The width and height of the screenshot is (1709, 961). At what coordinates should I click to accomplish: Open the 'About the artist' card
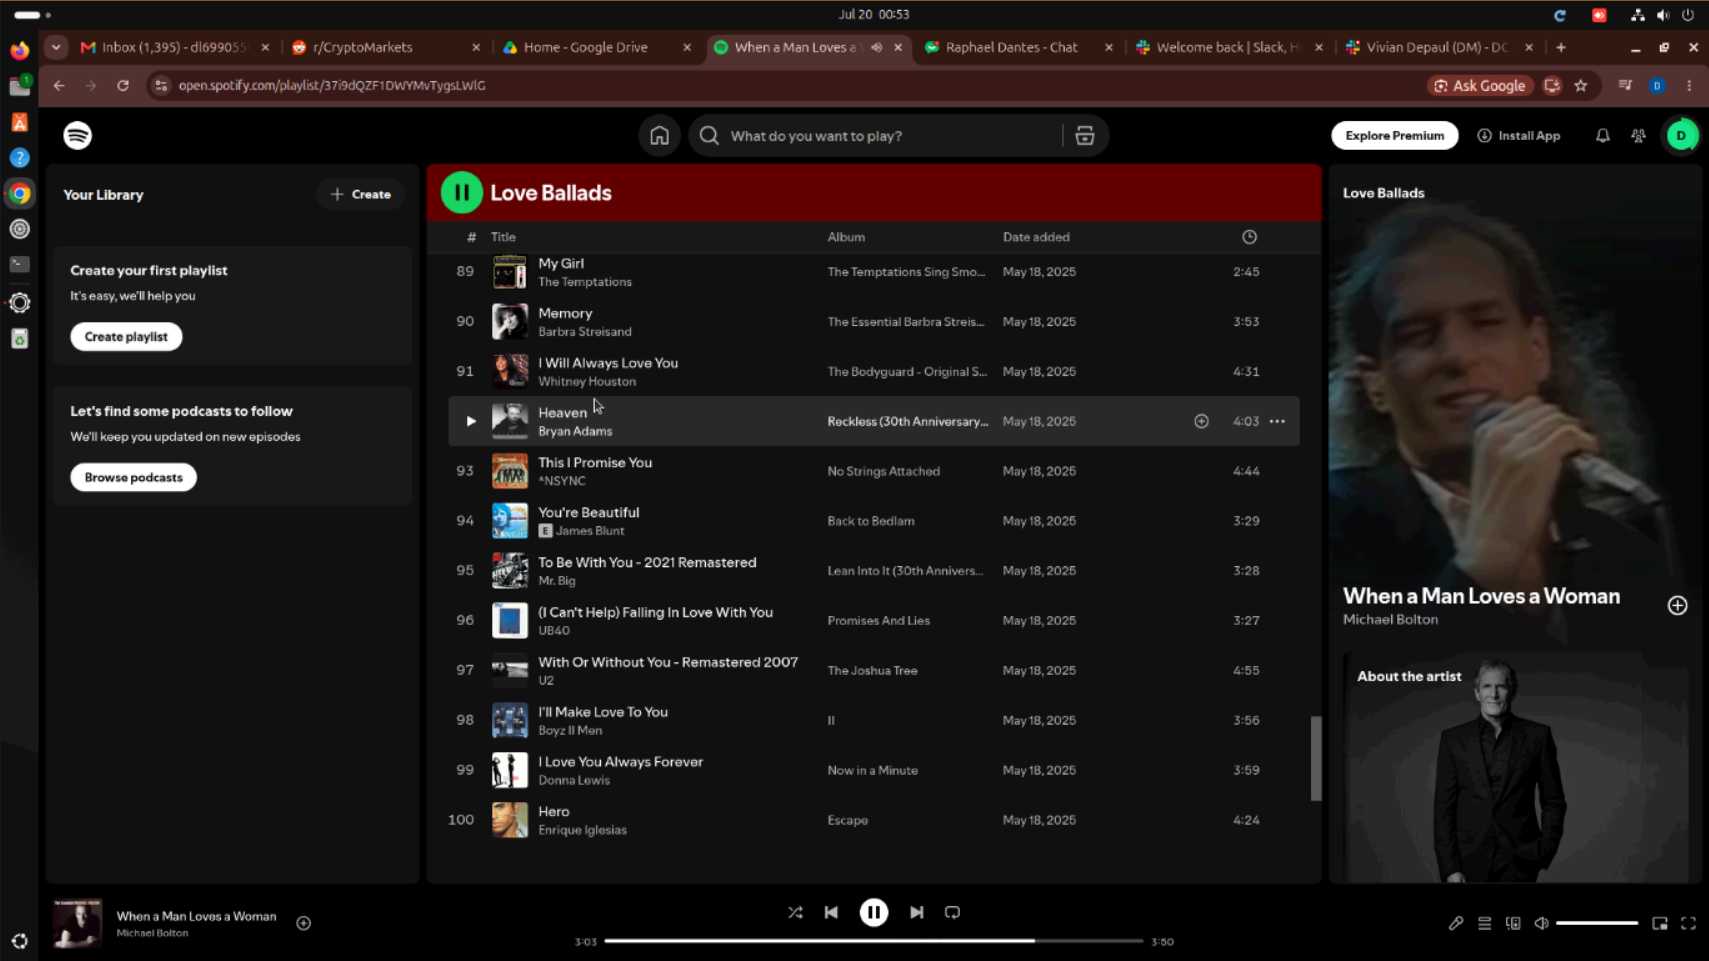pos(1515,767)
